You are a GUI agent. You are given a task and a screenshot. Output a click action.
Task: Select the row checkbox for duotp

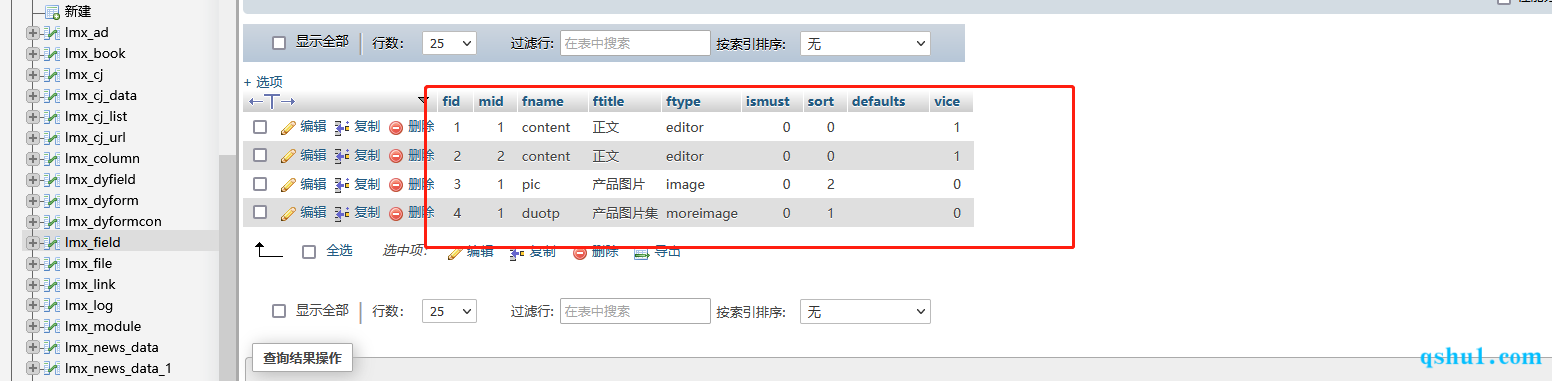point(260,212)
